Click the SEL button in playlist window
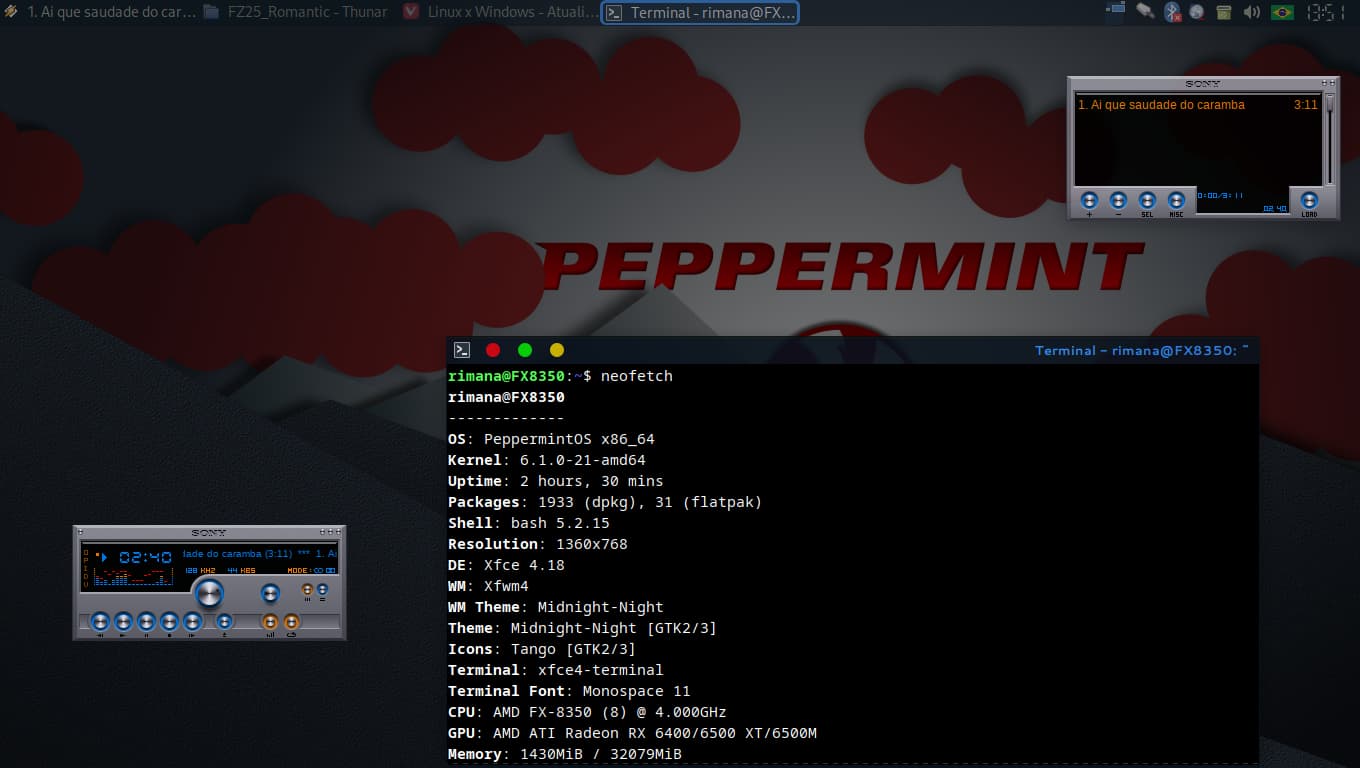The image size is (1360, 768). coord(1147,200)
